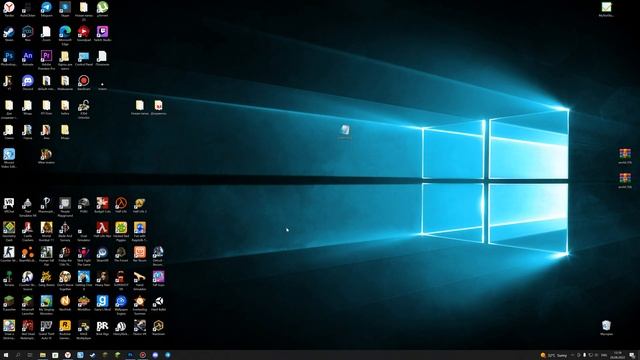The image size is (640, 360).
Task: Select the Bandicam desktop icon
Action: pyautogui.click(x=84, y=81)
